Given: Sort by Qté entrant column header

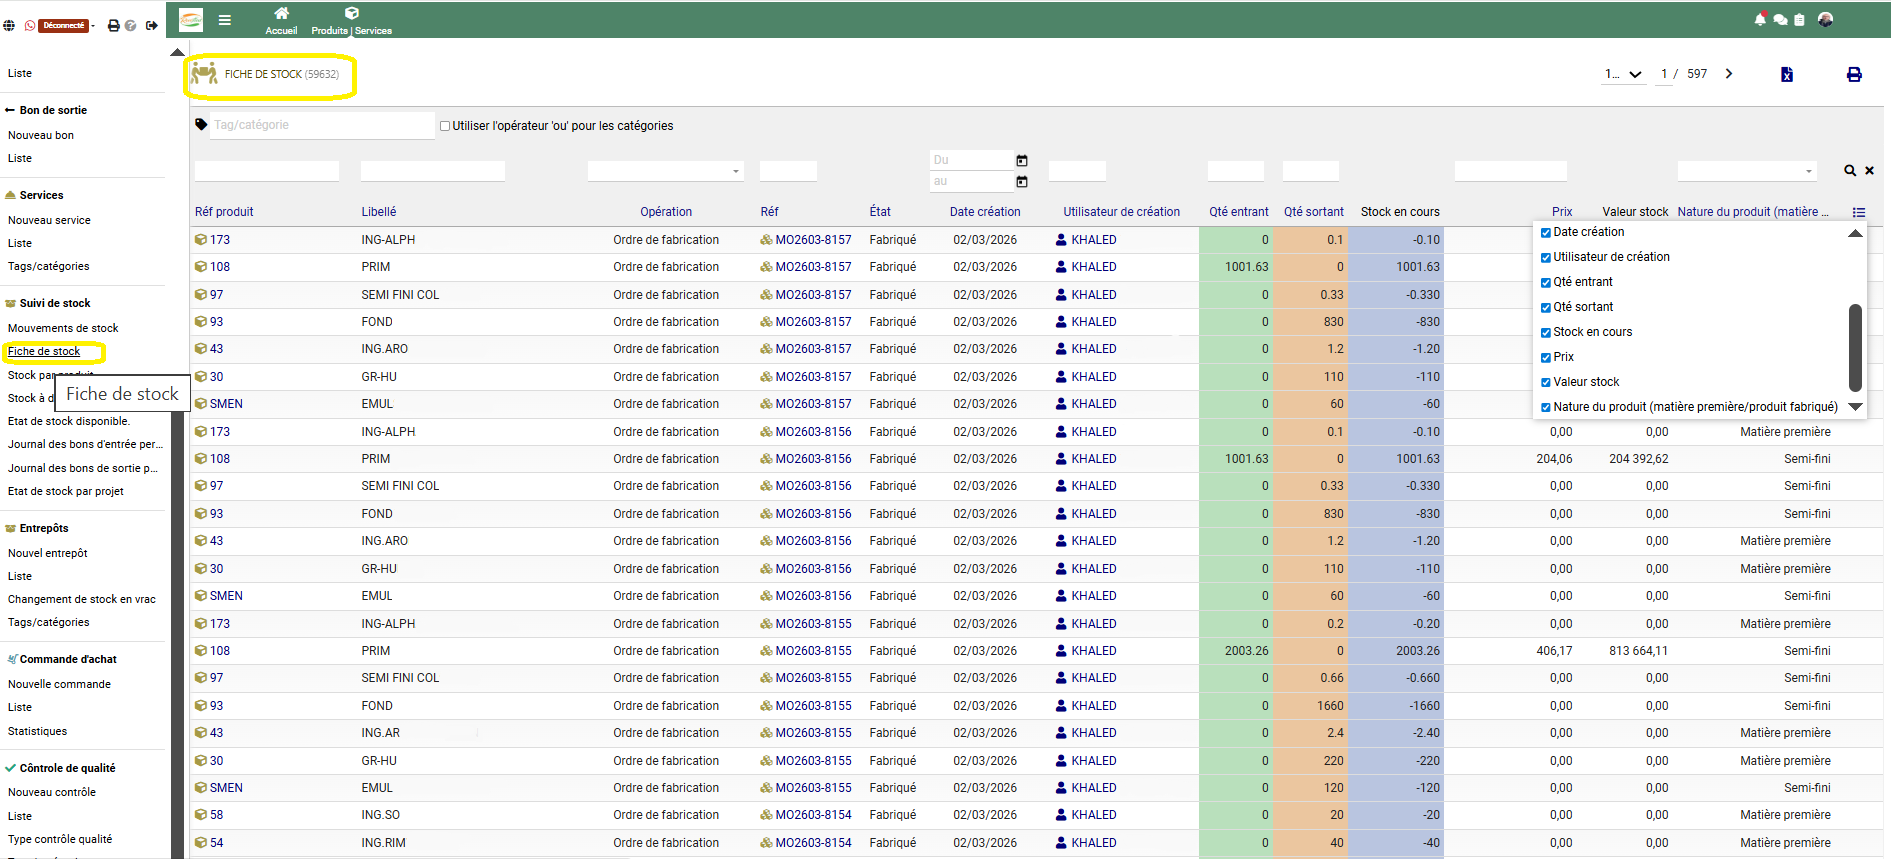Looking at the screenshot, I should point(1238,212).
